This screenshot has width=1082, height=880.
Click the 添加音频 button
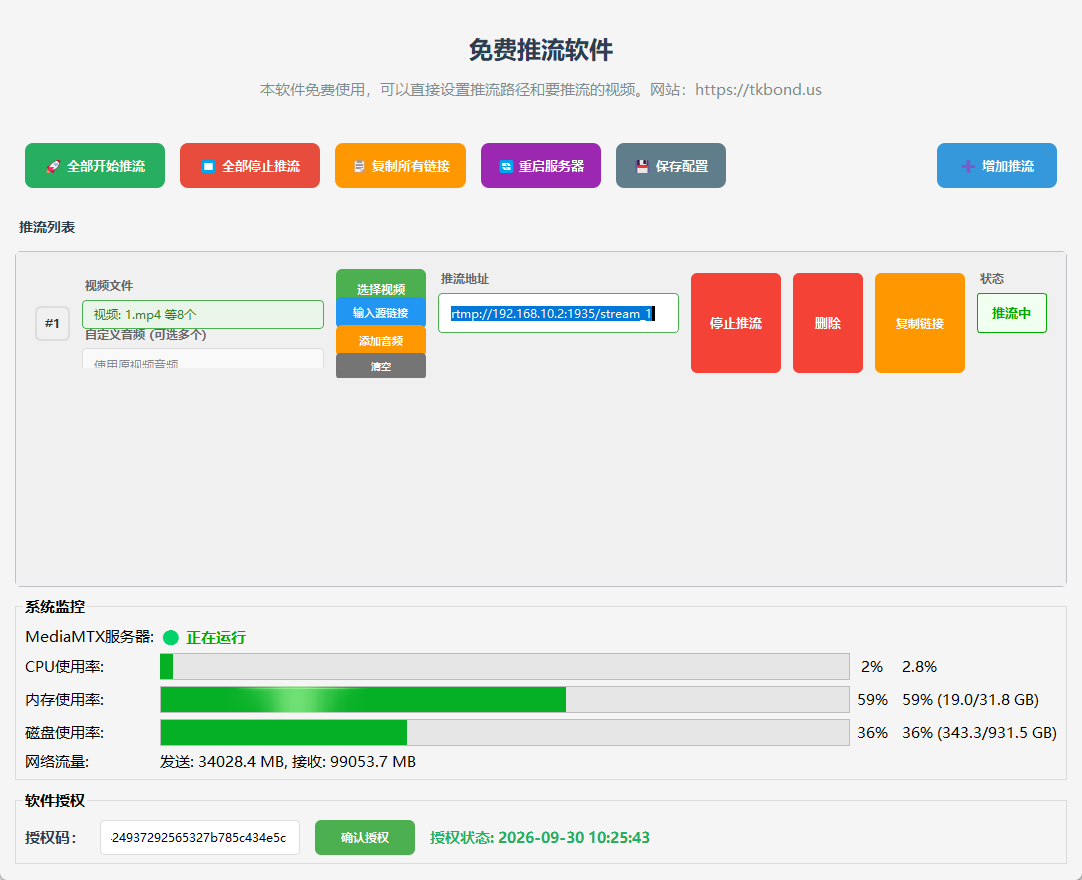point(381,340)
